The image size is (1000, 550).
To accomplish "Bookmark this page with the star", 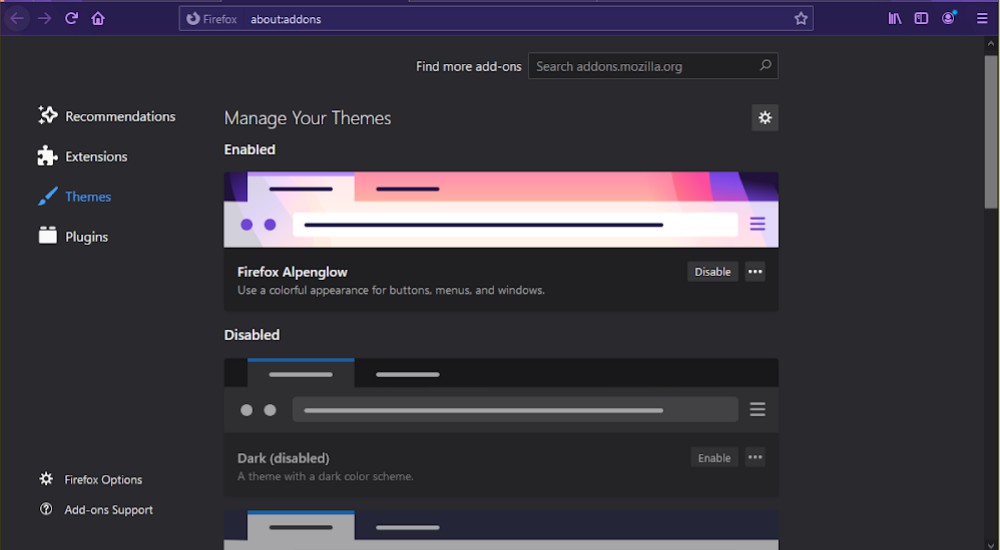I will pyautogui.click(x=801, y=19).
